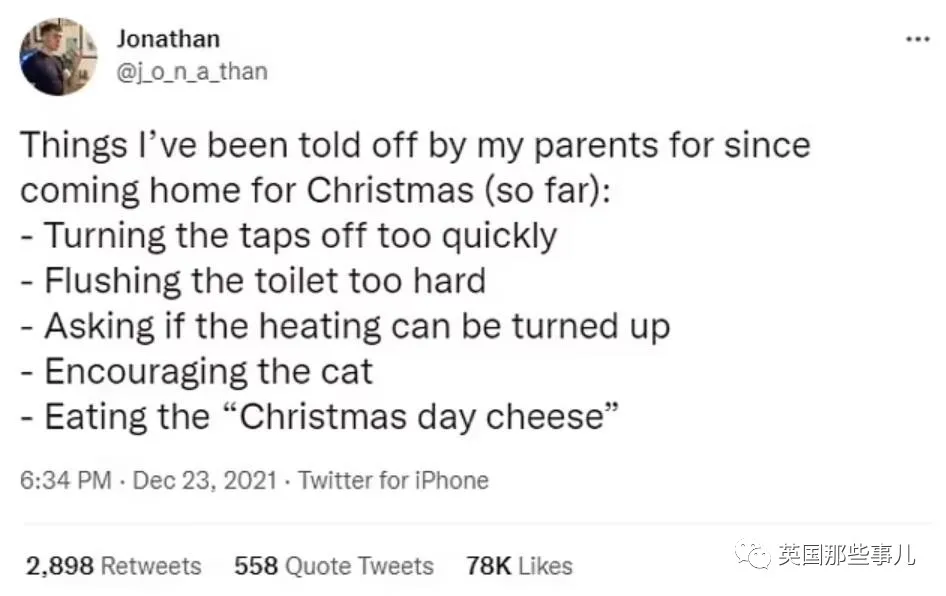Open the three-dot more options menu
Viewport: 946px width, 596px height.
[916, 40]
